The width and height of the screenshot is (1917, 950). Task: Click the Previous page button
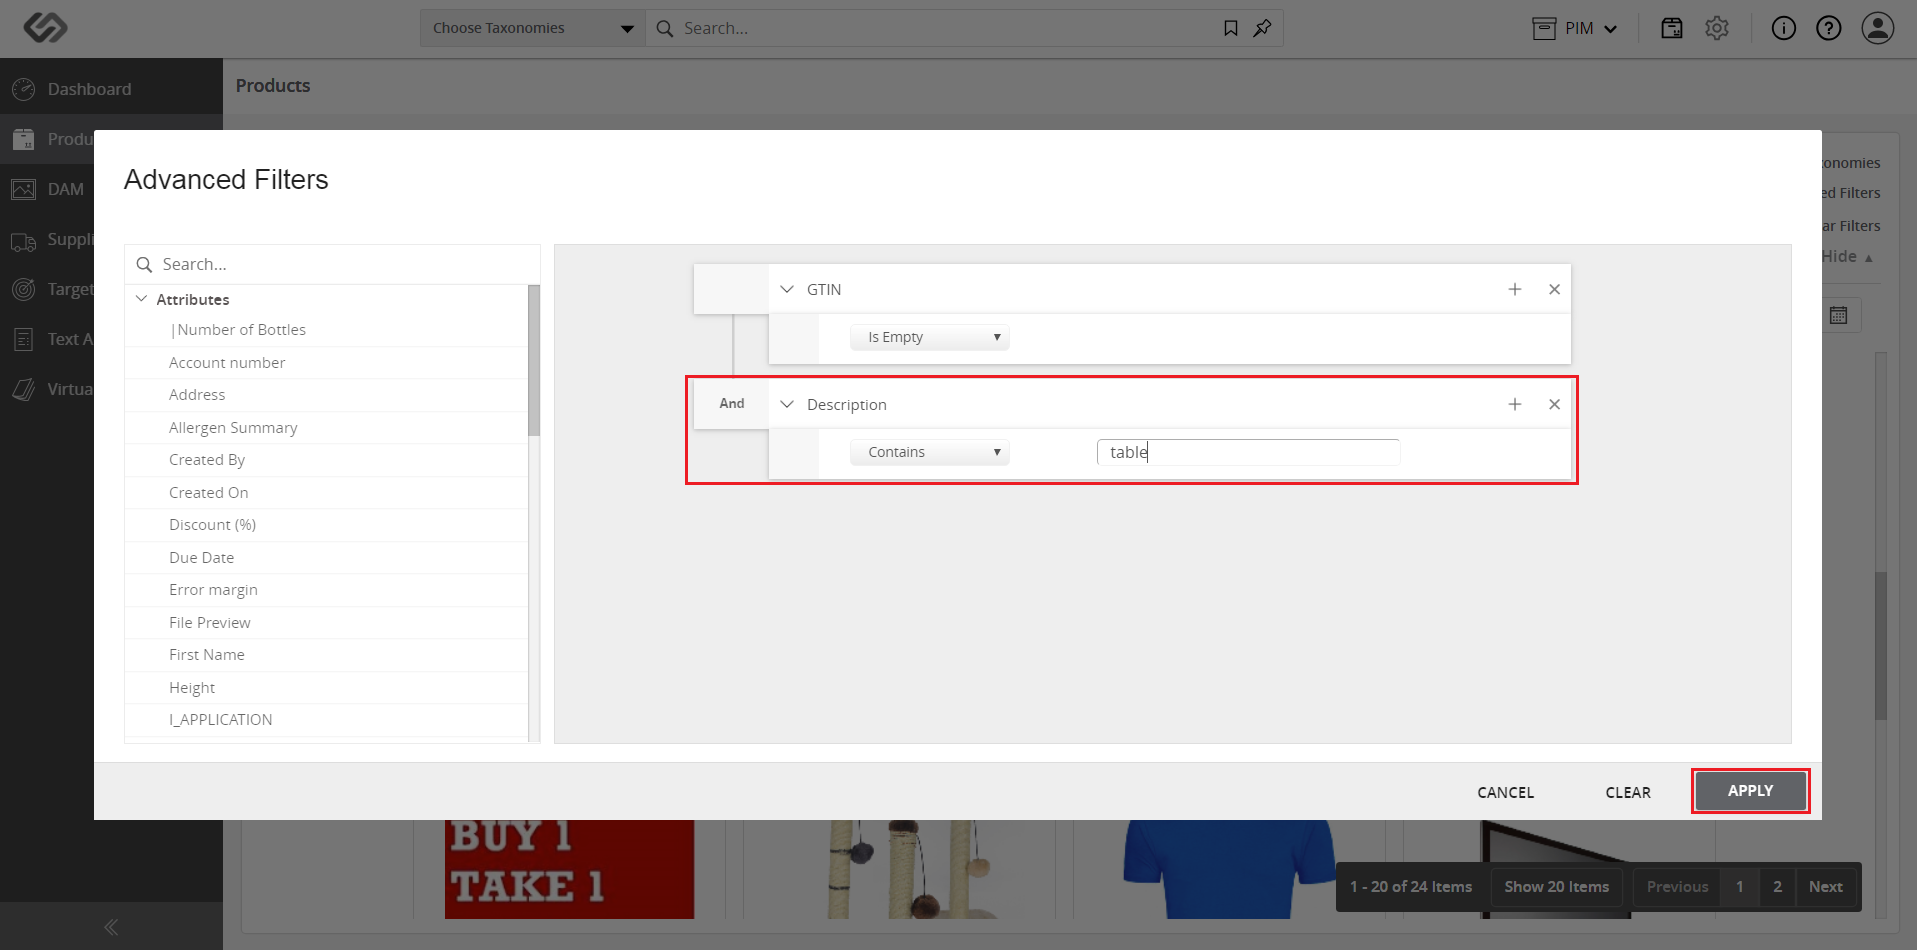[1677, 887]
